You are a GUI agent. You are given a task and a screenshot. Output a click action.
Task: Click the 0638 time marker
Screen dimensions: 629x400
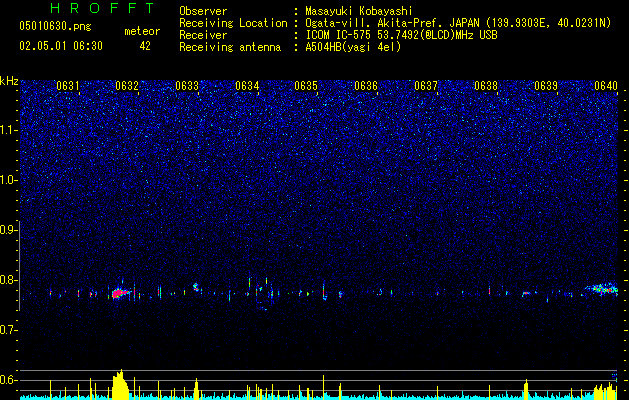pyautogui.click(x=486, y=86)
